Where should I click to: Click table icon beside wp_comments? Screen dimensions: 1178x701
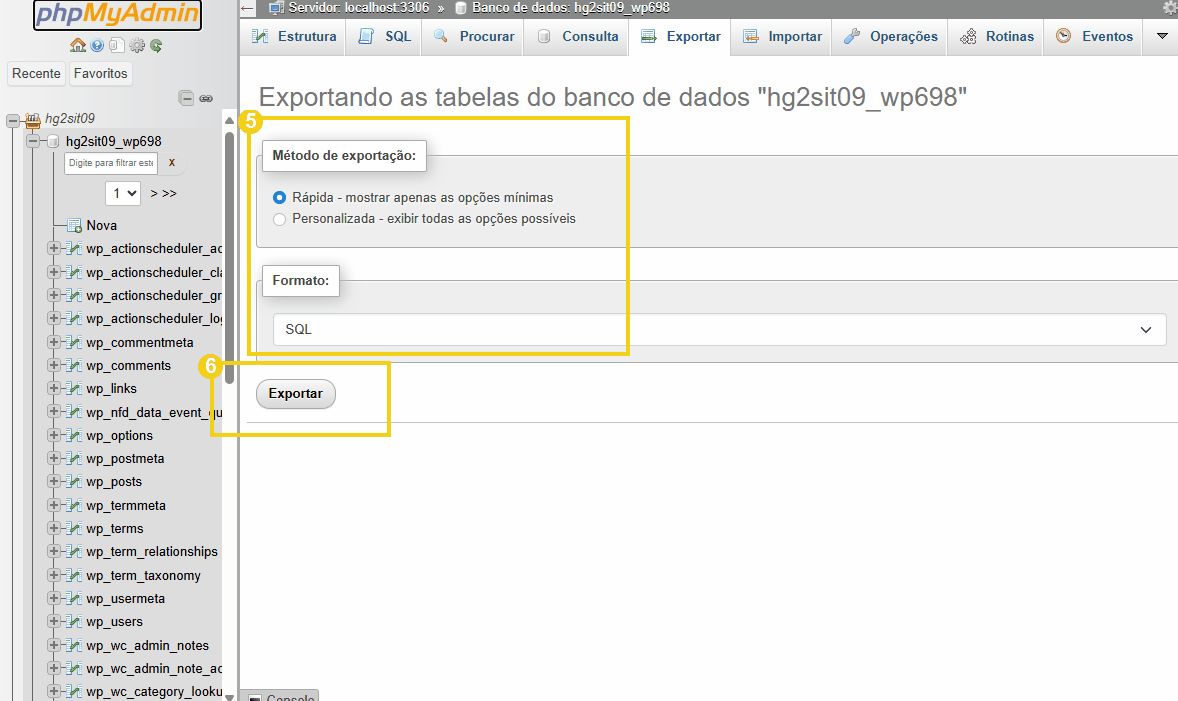coord(74,365)
